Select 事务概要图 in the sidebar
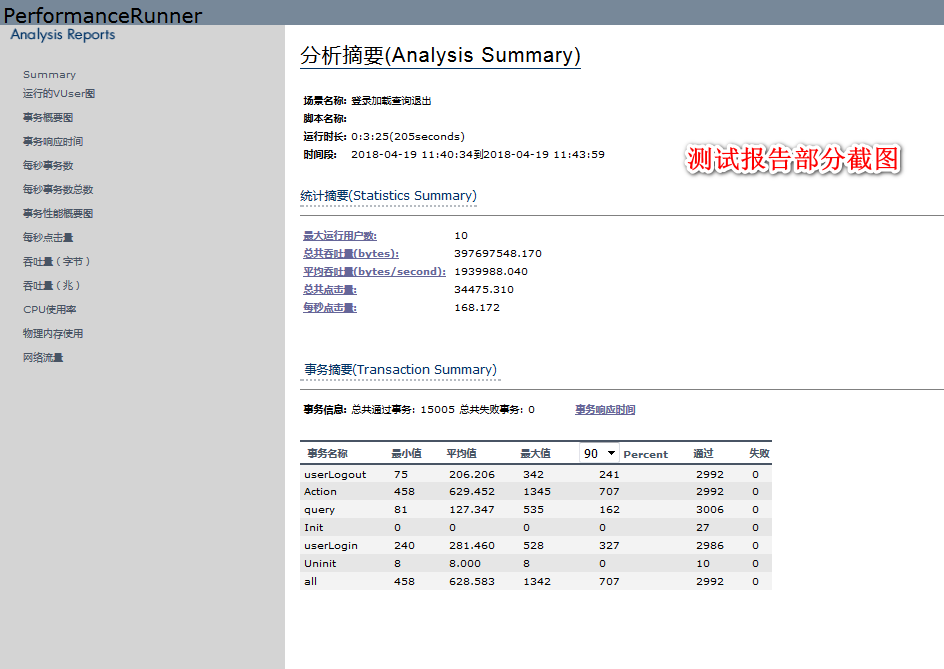Screen dimensions: 944x669 coord(48,118)
